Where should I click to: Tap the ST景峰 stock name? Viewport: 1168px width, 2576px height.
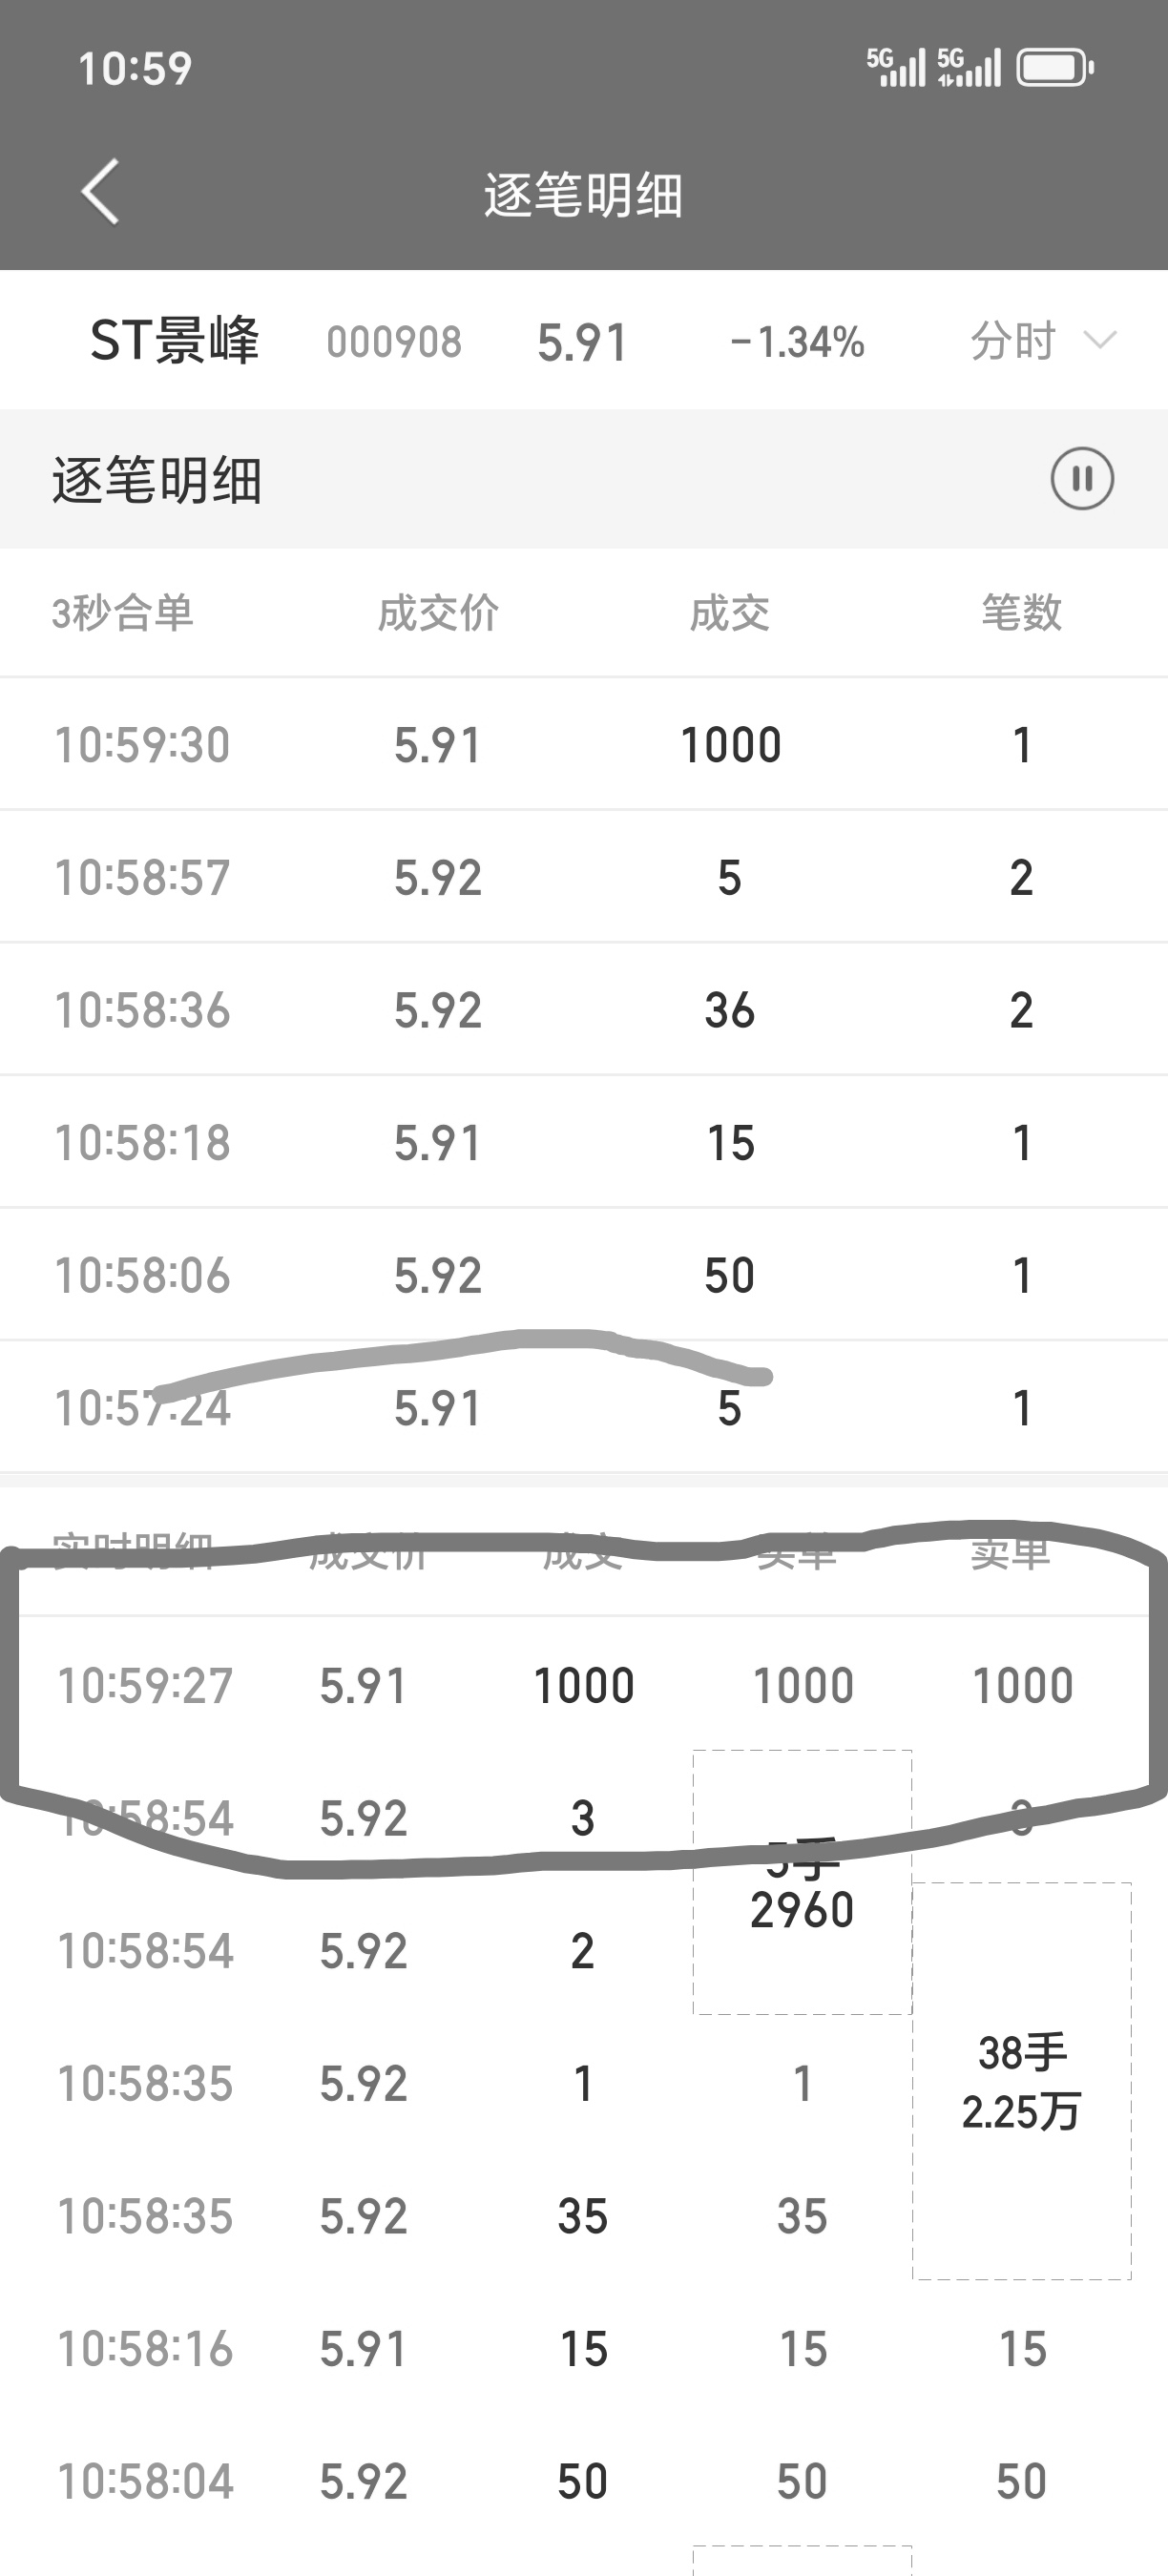pyautogui.click(x=175, y=341)
